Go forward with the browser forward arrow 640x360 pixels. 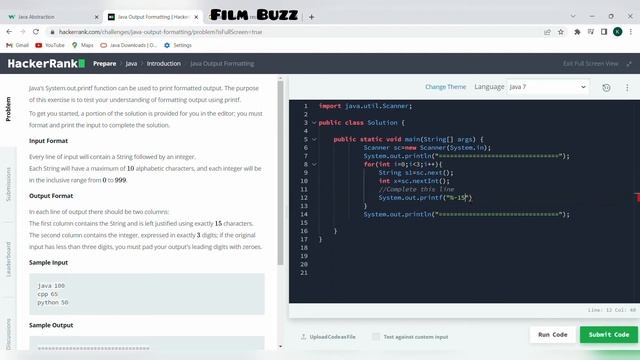click(23, 32)
